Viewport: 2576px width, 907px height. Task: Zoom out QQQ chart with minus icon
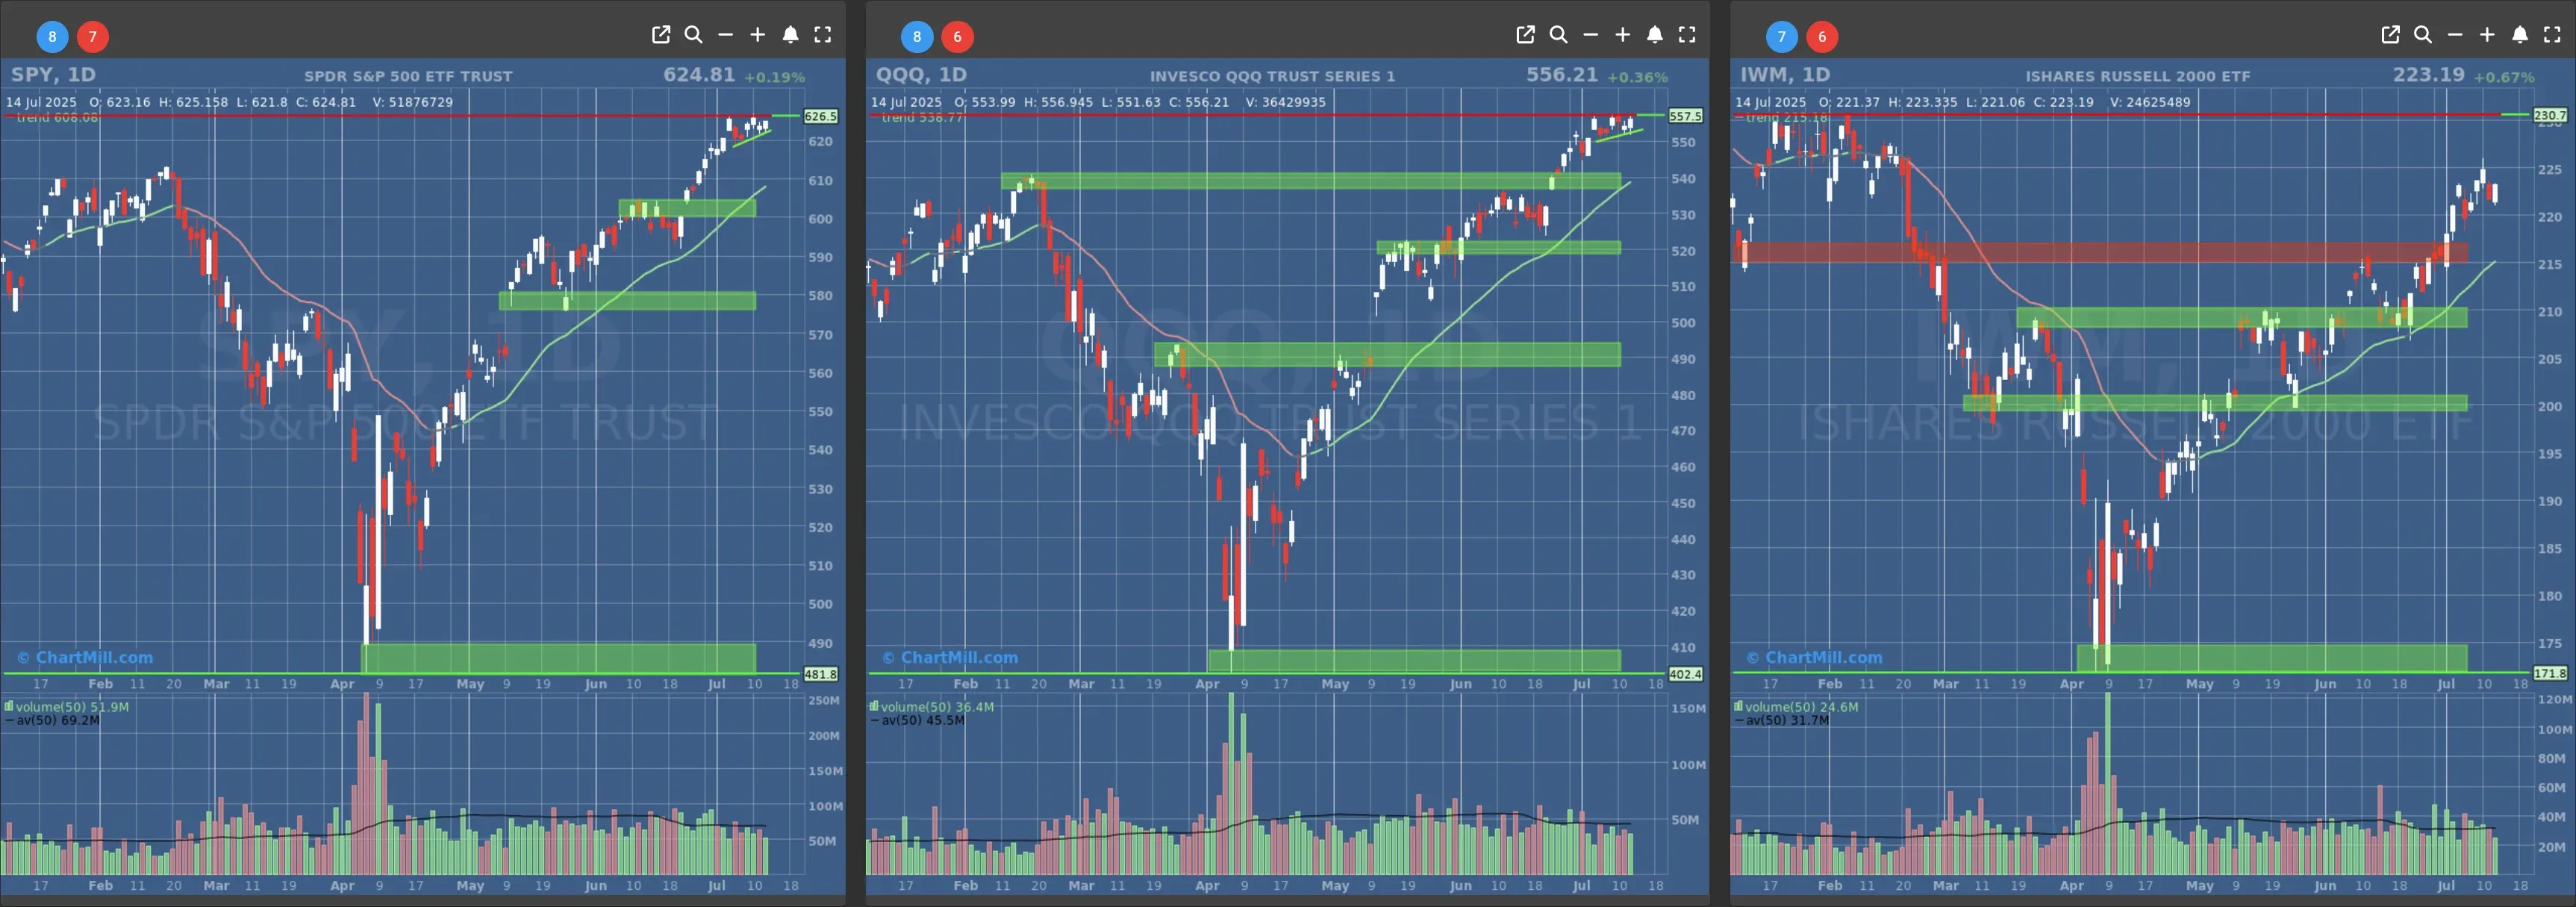click(x=1591, y=35)
